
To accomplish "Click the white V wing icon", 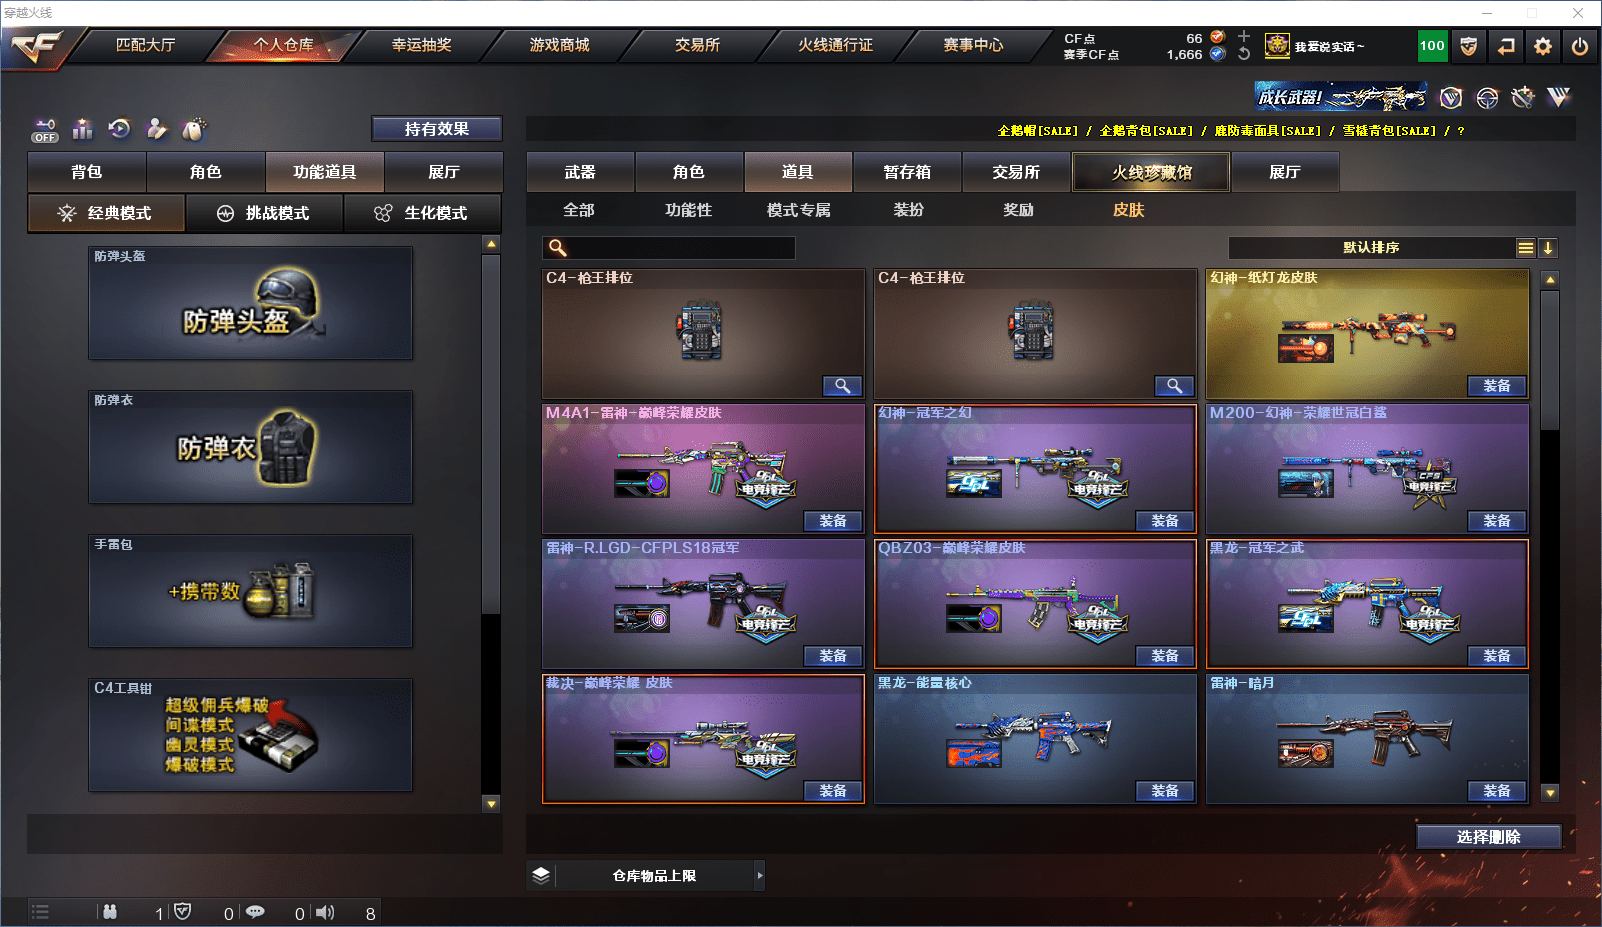I will pyautogui.click(x=1558, y=97).
